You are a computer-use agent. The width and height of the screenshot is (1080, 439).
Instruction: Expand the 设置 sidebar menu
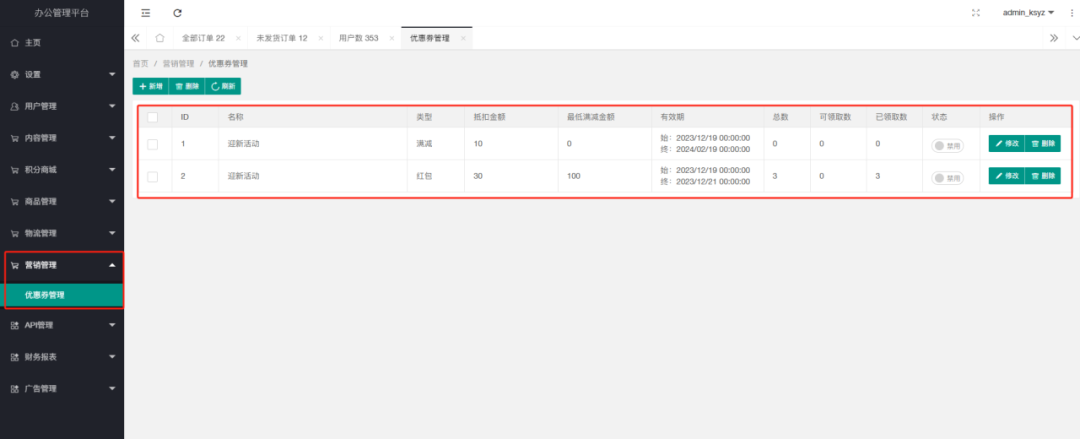(62, 75)
